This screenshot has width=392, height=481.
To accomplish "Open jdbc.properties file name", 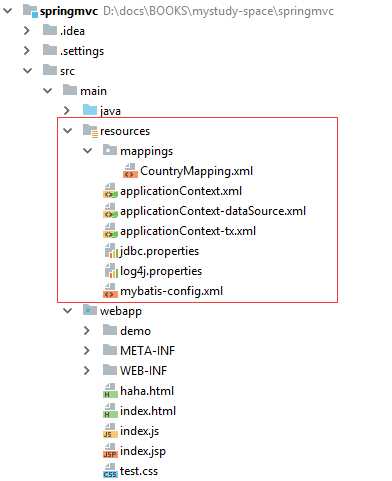I will (160, 251).
